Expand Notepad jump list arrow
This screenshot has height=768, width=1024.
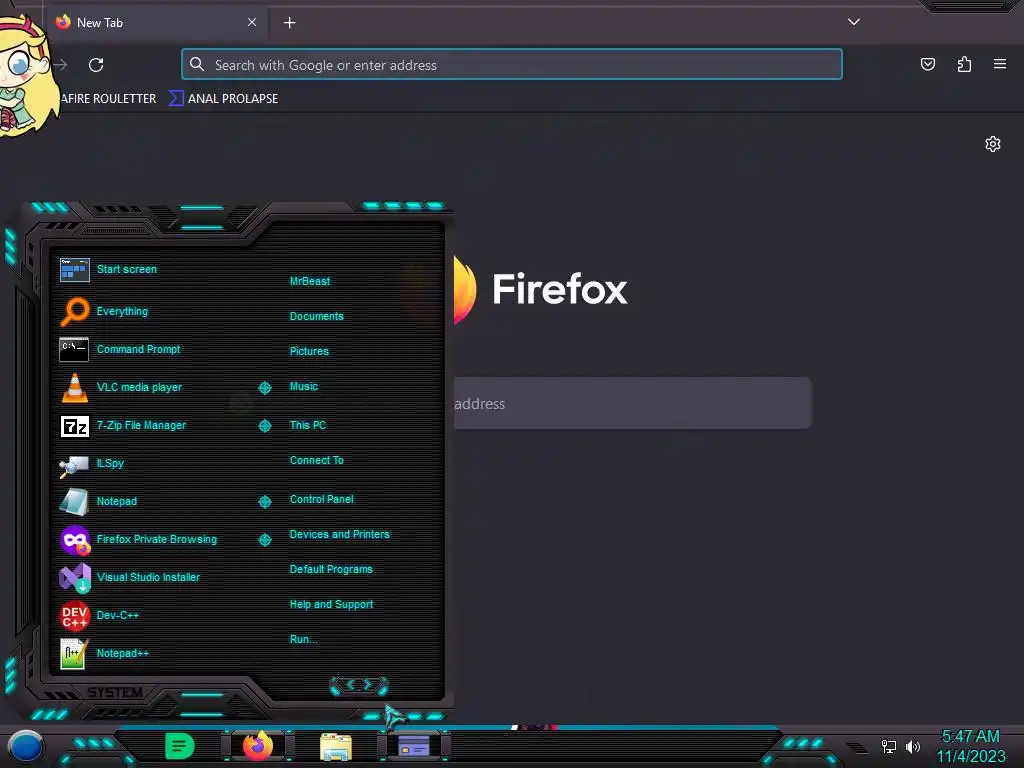(264, 502)
